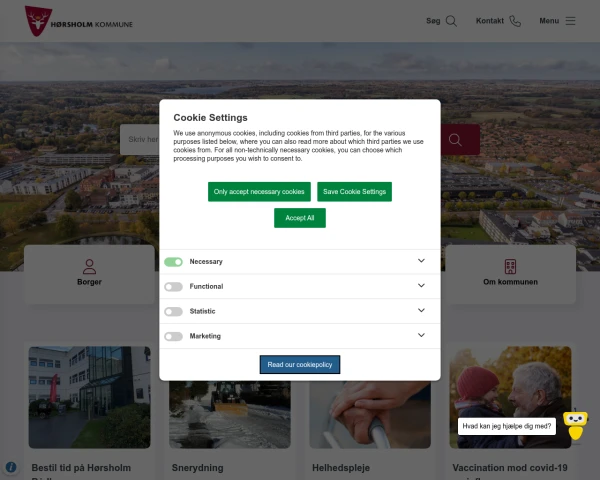Toggle the Necessary cookies switch

pyautogui.click(x=173, y=262)
